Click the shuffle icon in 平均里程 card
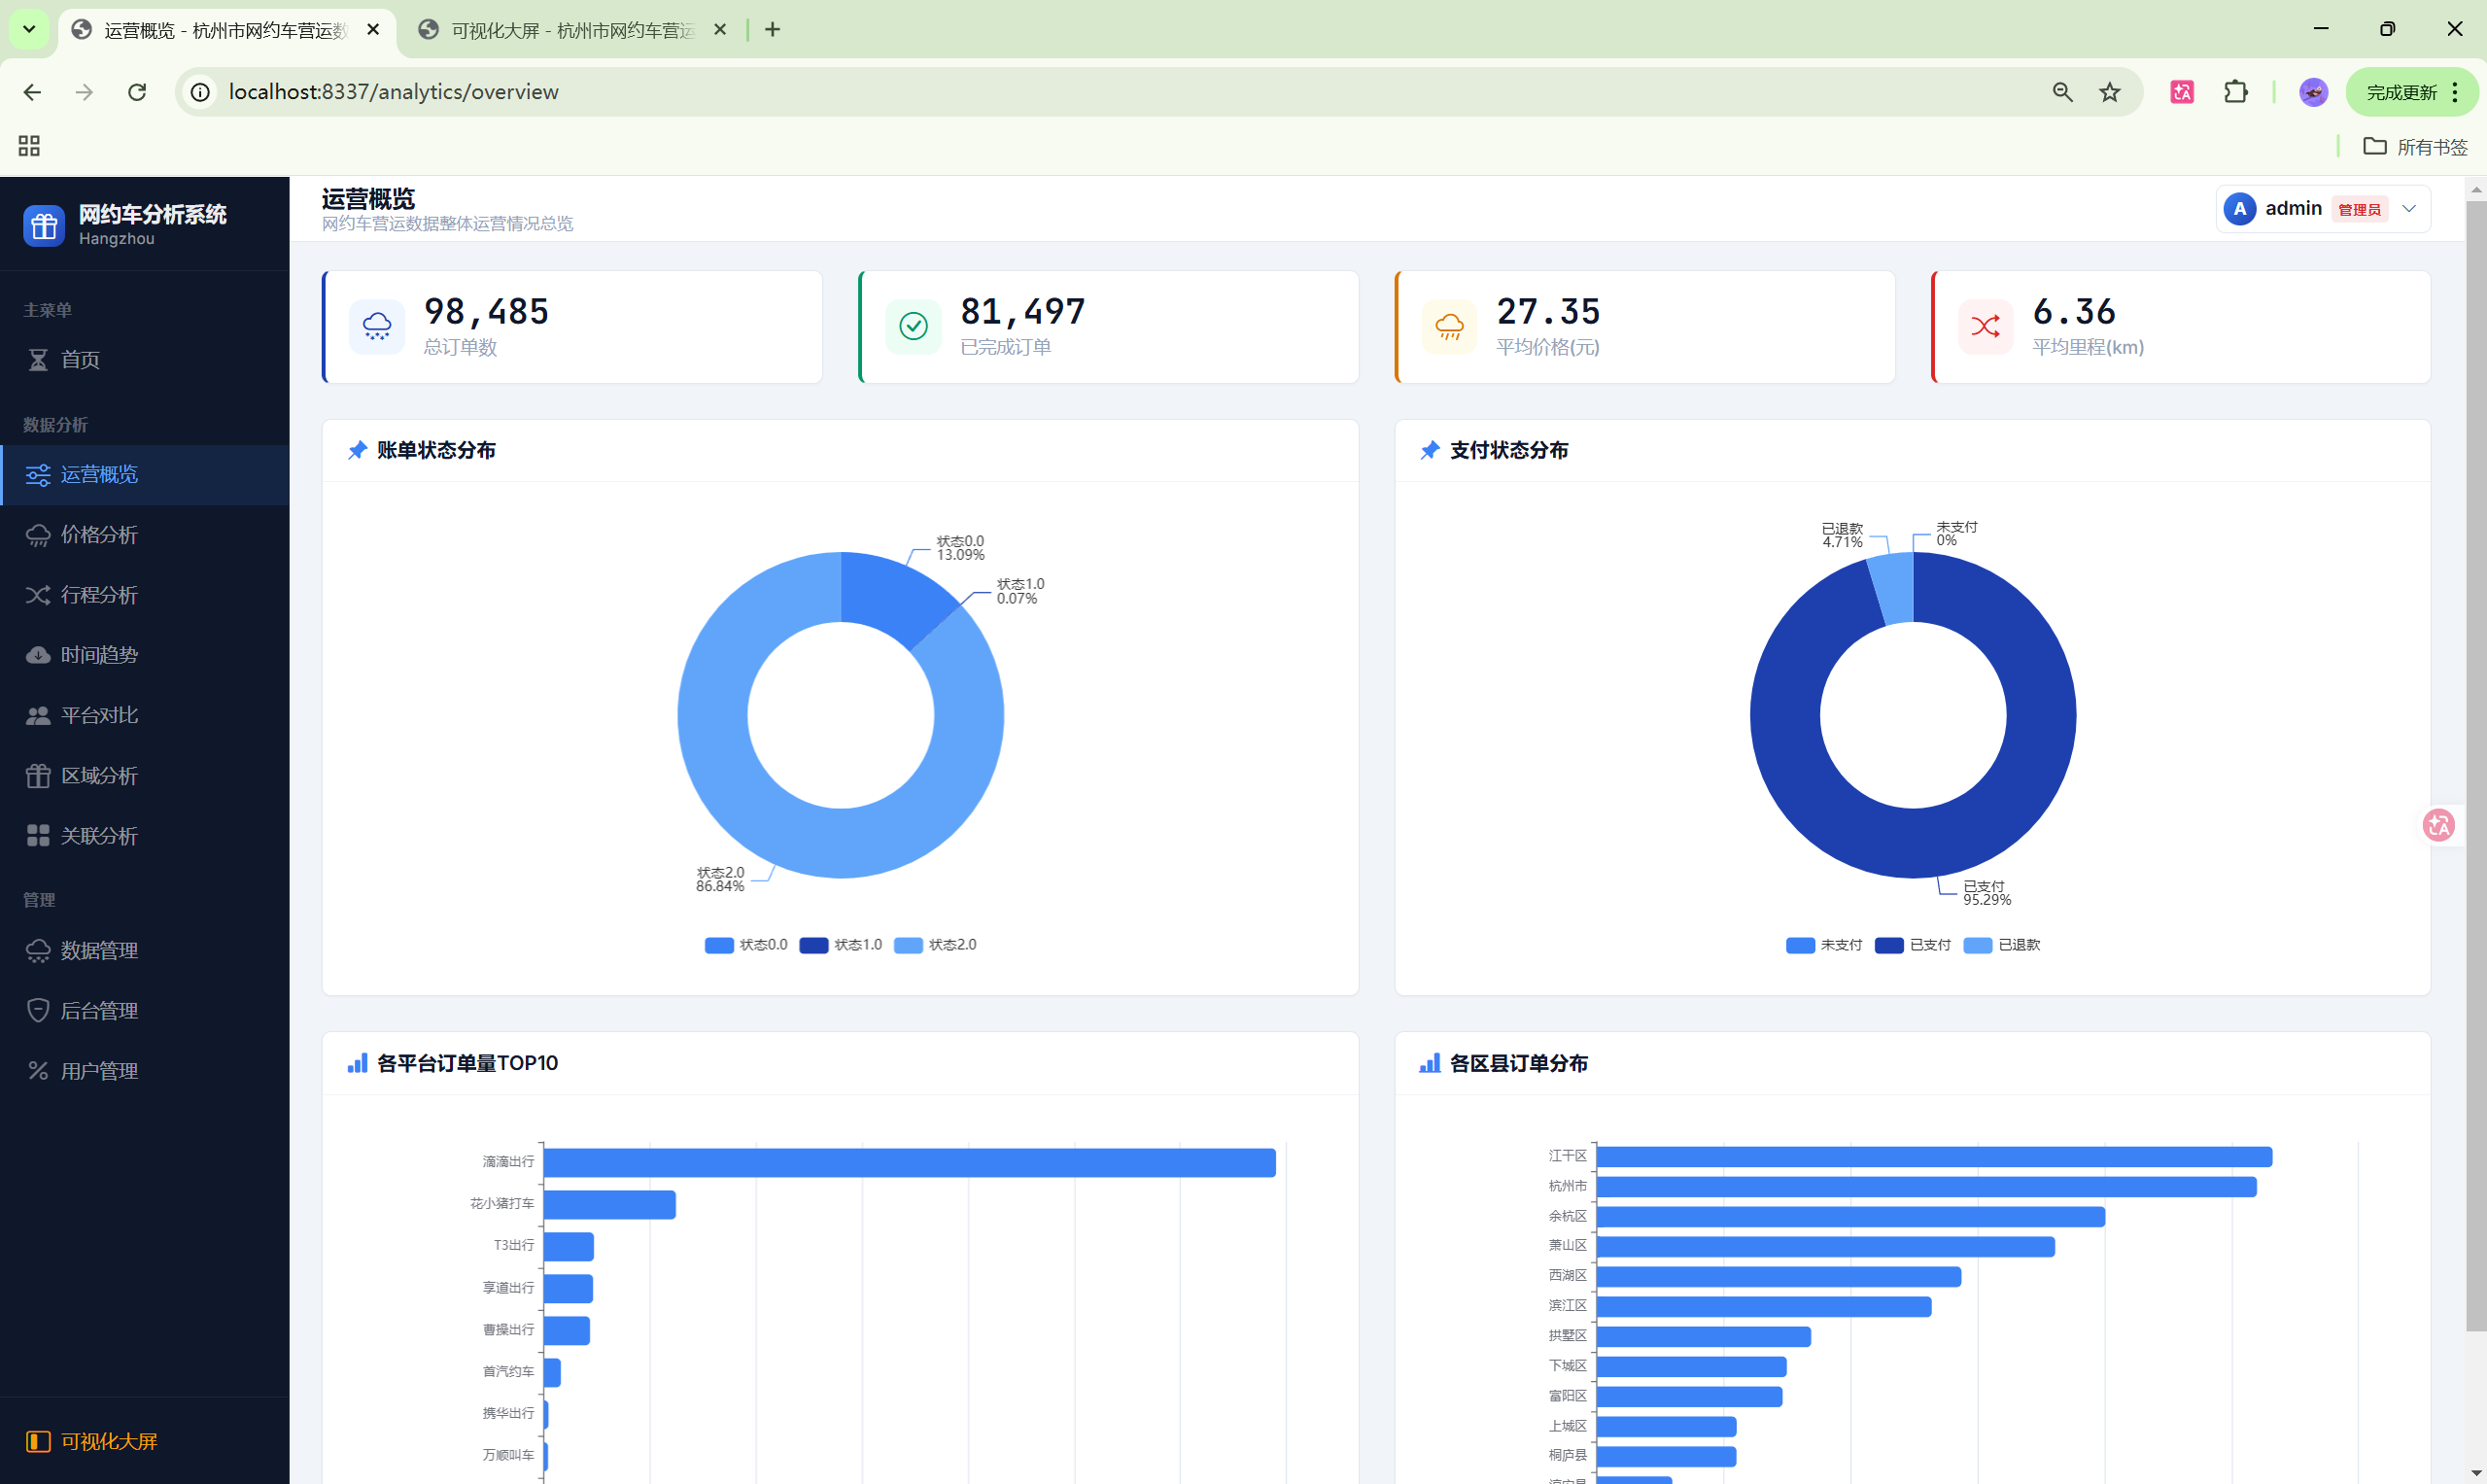The height and width of the screenshot is (1484, 2487). pos(1985,326)
